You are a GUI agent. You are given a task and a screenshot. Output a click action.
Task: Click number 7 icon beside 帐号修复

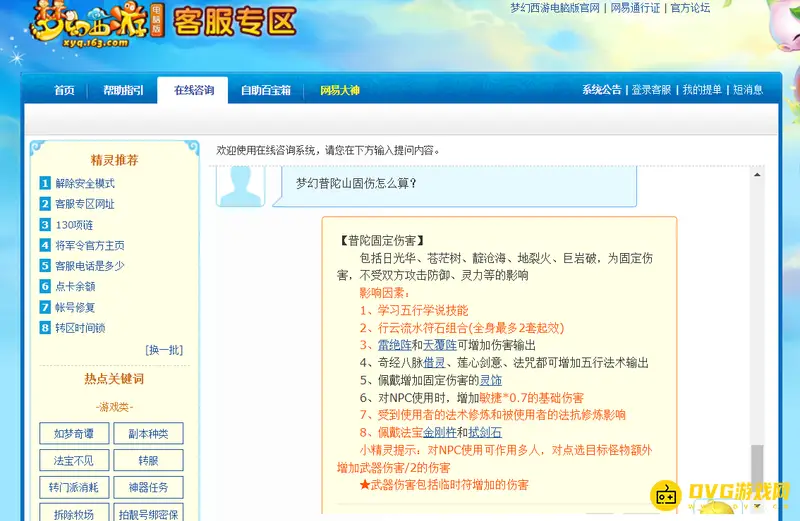[45, 307]
